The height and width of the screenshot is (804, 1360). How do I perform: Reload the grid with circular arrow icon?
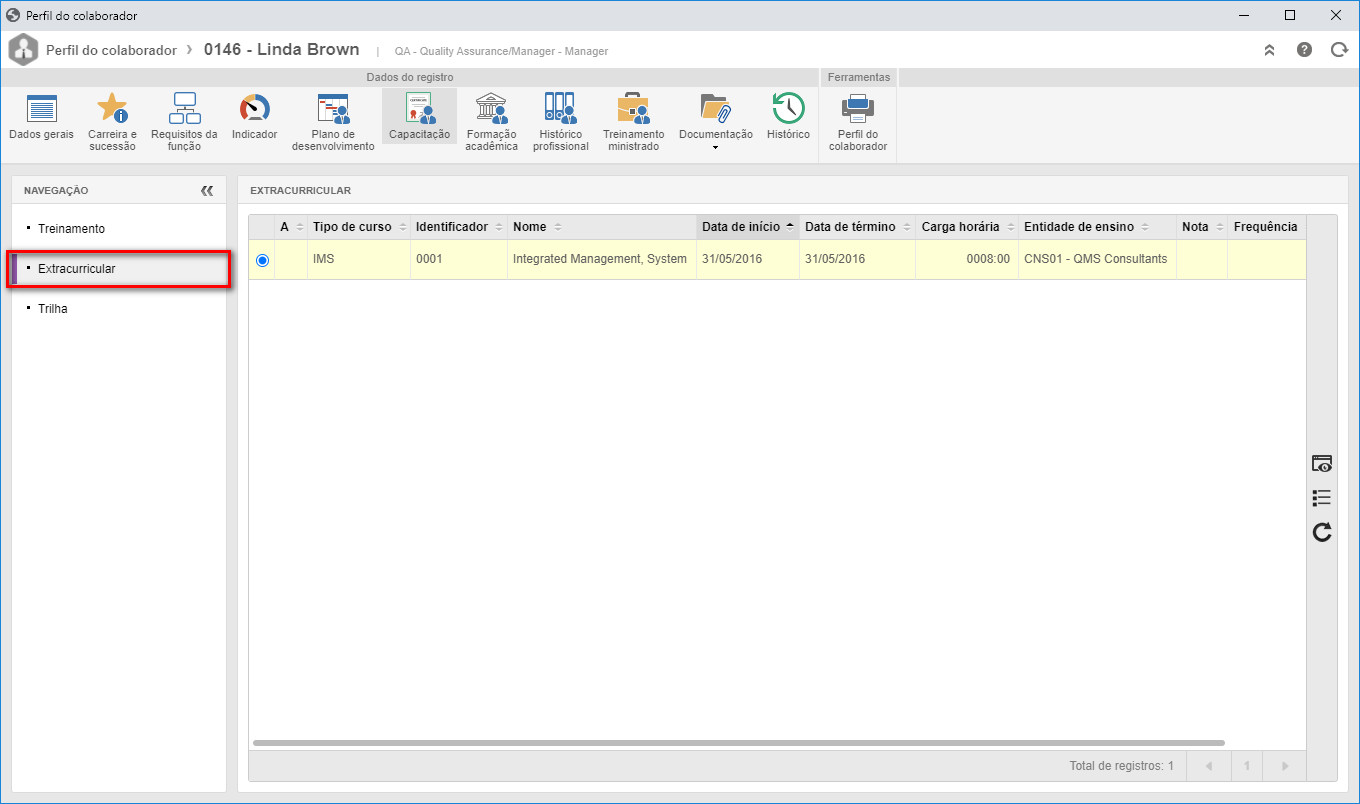(x=1322, y=532)
